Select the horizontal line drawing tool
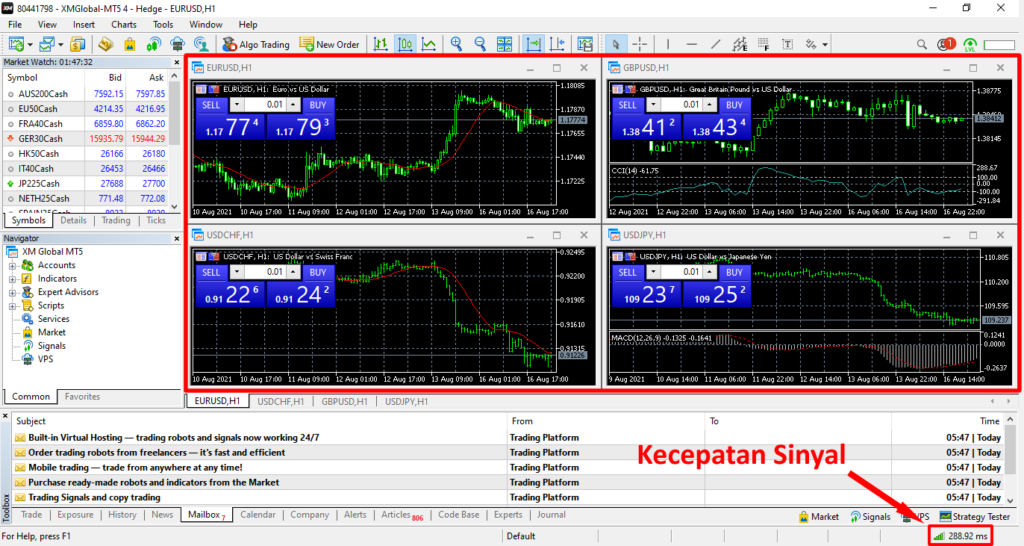1024x546 pixels. click(x=692, y=44)
